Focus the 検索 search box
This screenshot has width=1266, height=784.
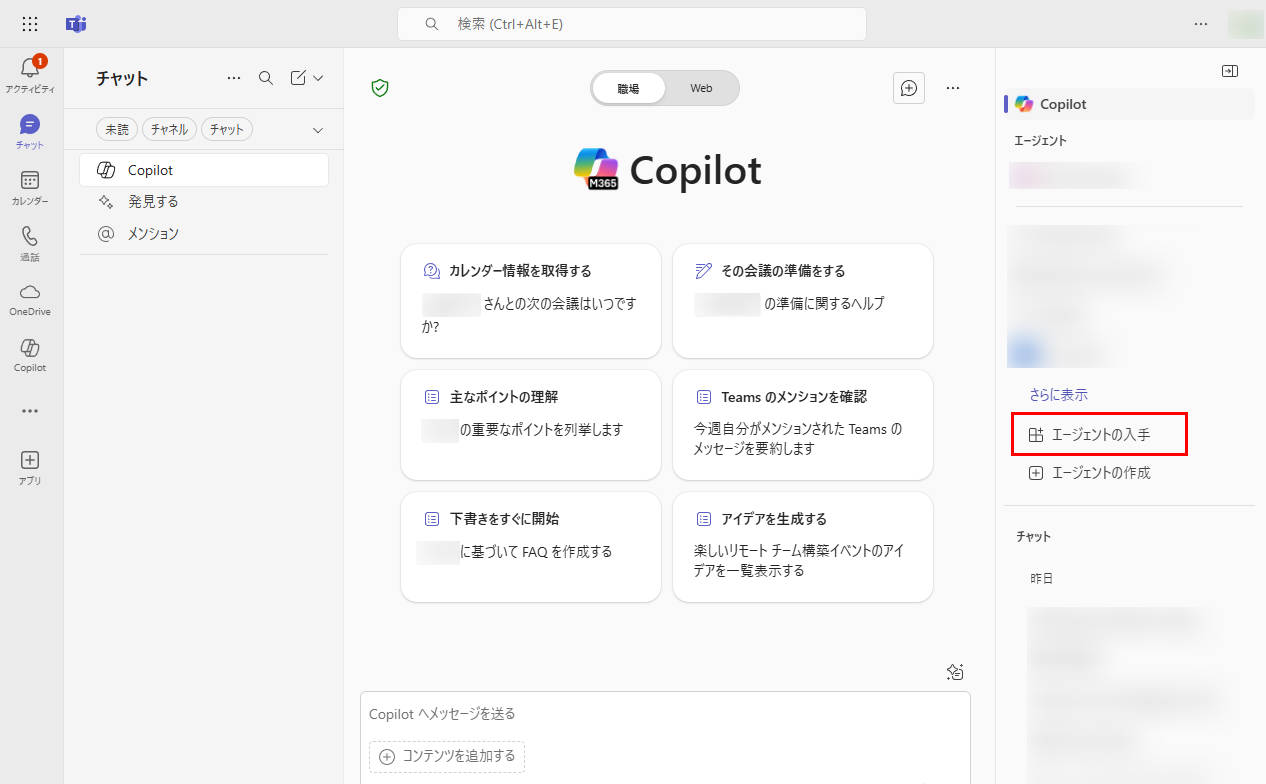(632, 24)
